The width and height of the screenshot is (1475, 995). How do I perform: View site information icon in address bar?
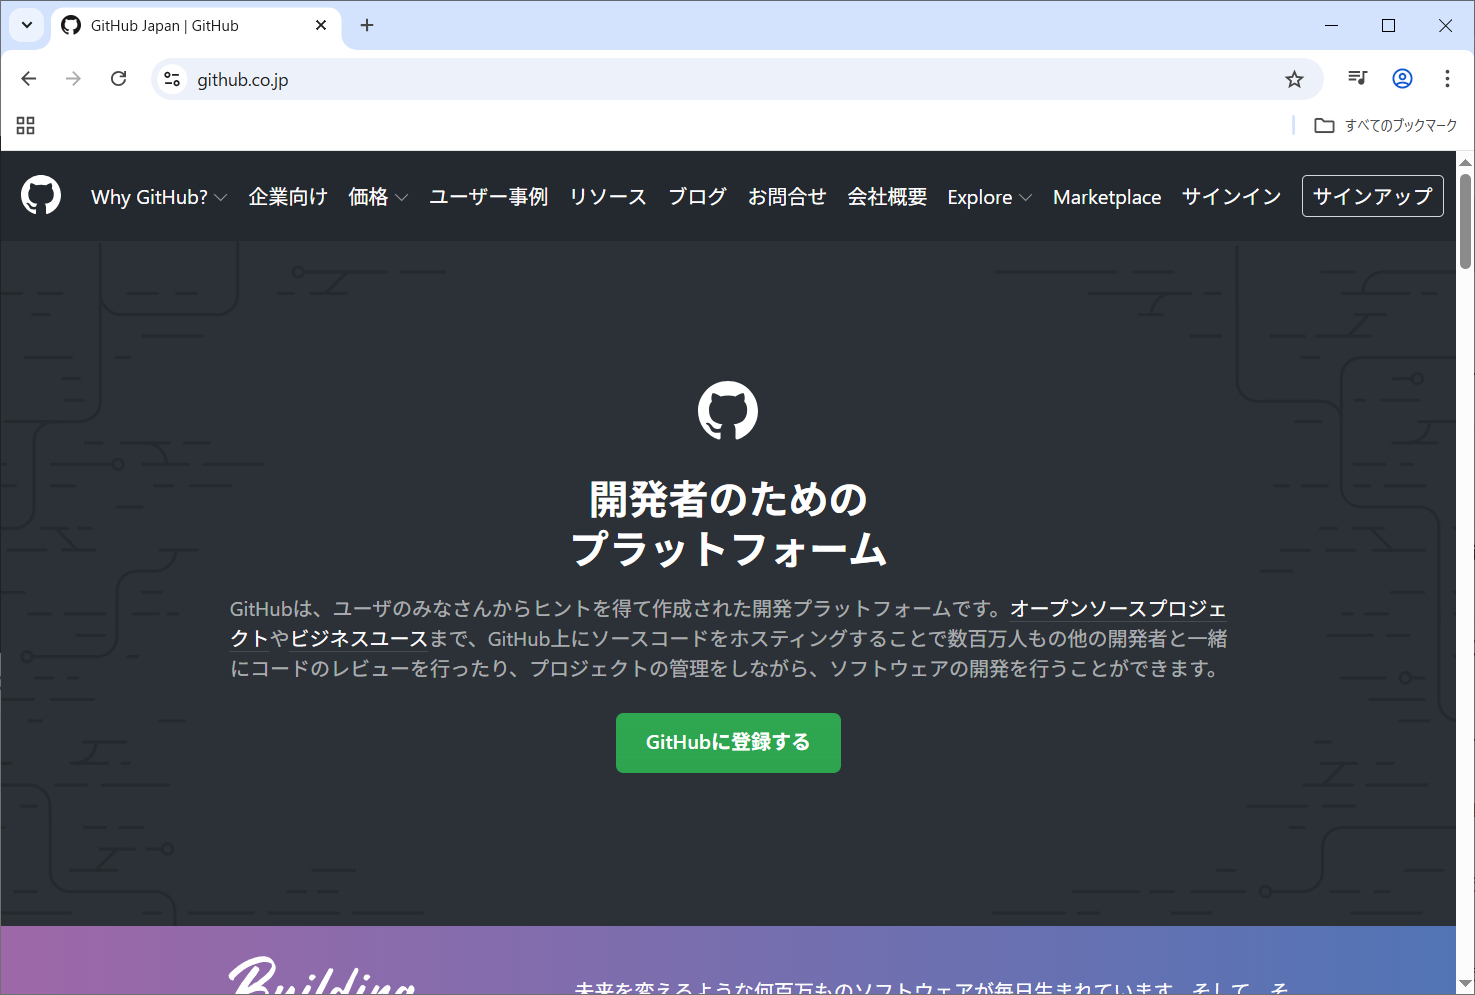click(172, 79)
